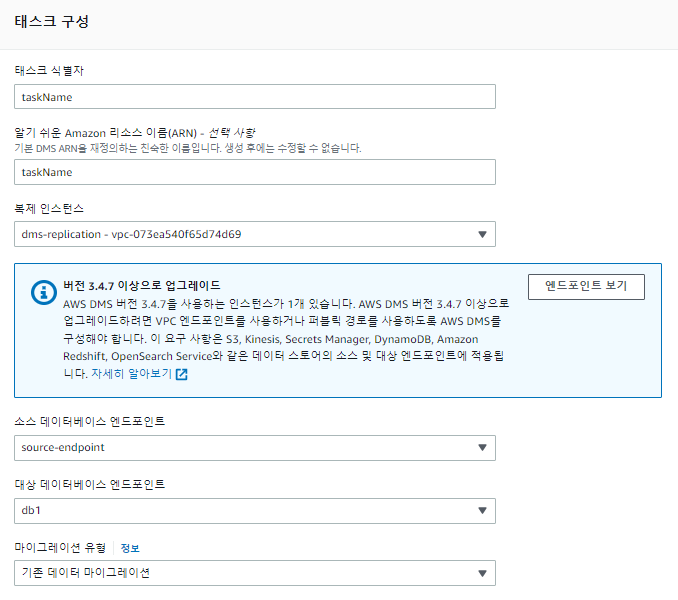Click the task identifier input field
The height and width of the screenshot is (600, 678).
click(x=255, y=97)
